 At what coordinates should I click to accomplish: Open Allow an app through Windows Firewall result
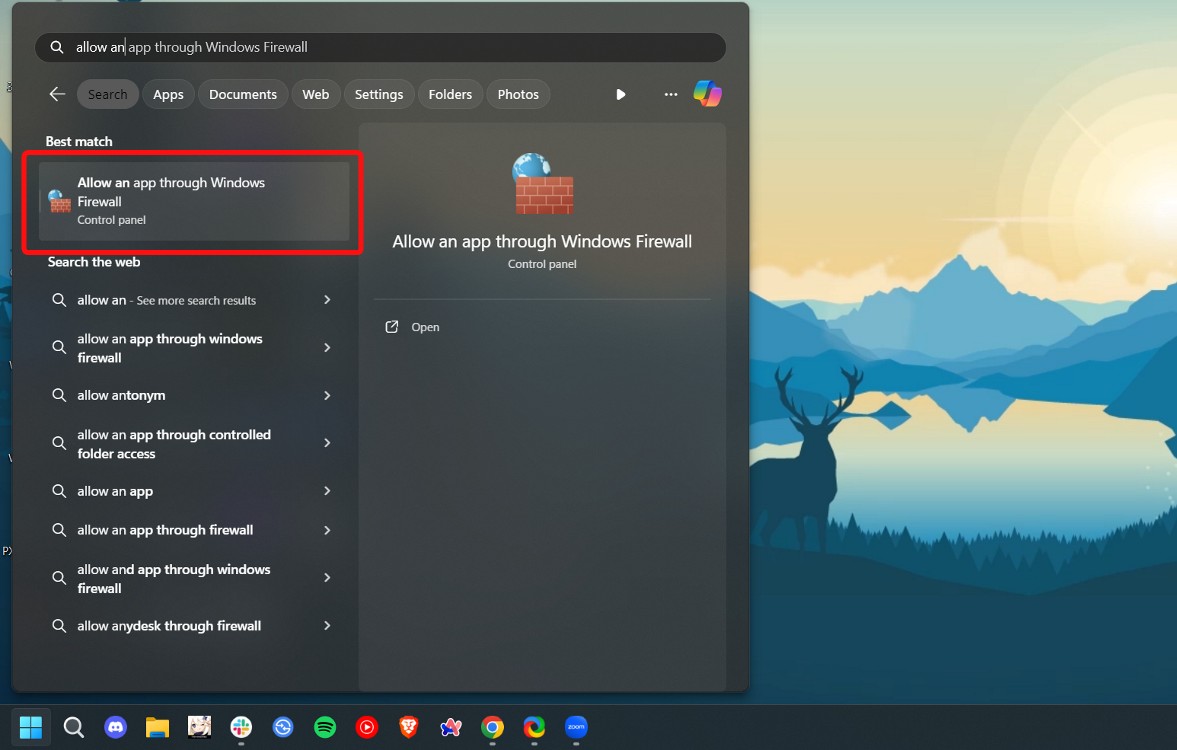193,201
